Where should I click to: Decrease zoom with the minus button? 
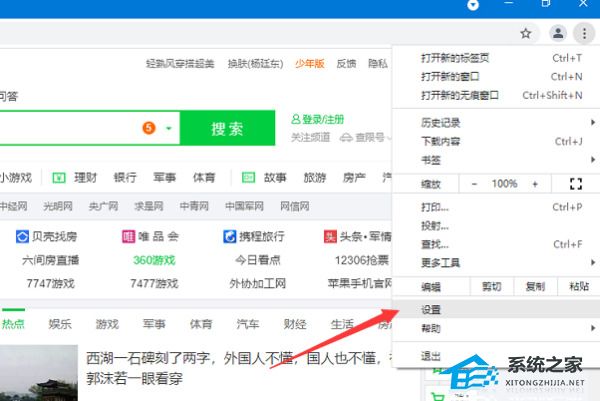[474, 184]
